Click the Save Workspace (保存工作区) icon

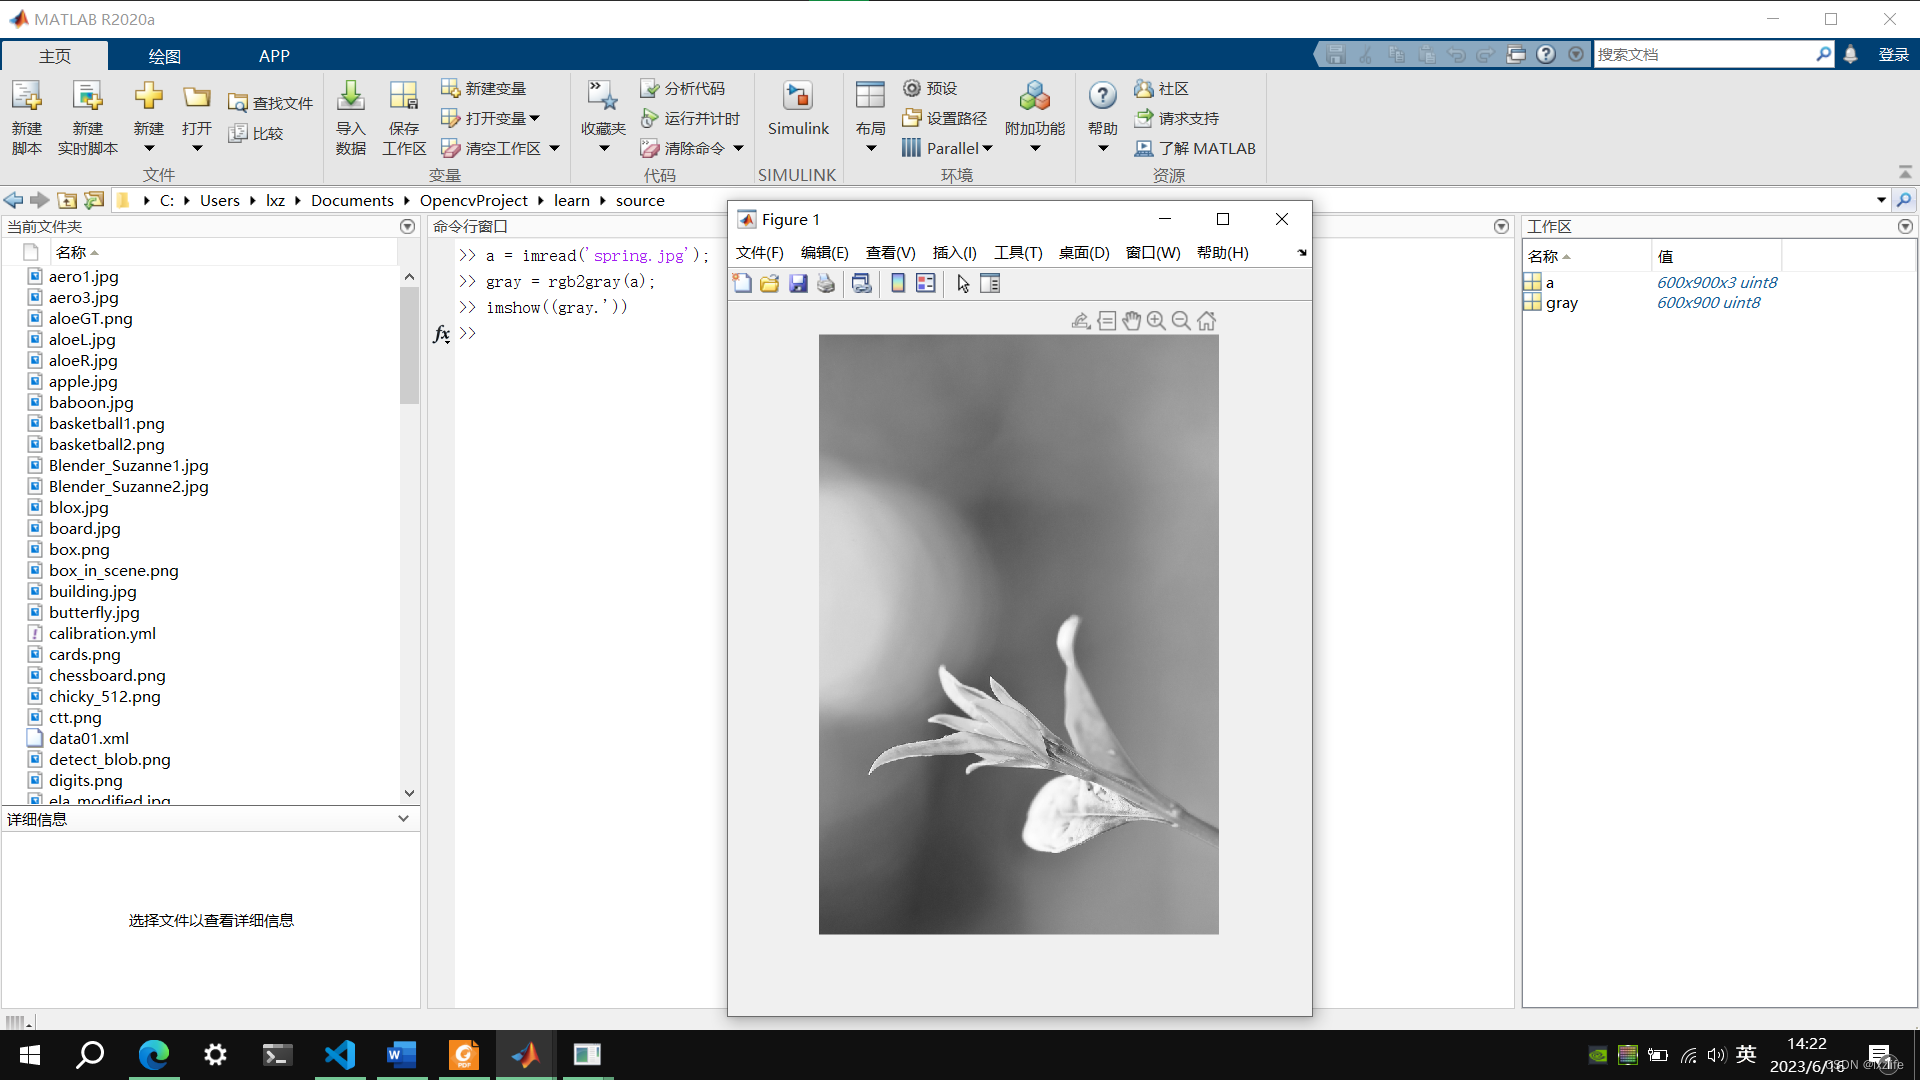[x=404, y=97]
